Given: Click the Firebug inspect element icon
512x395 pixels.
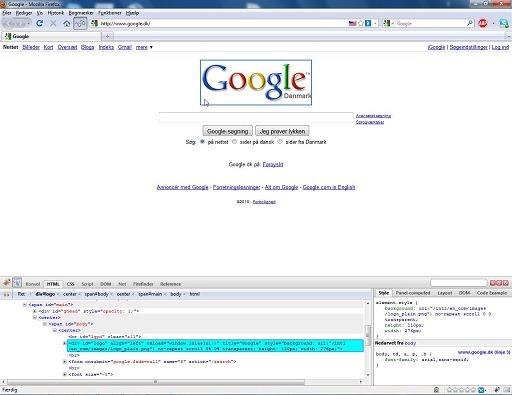Looking at the screenshot, I should (x=17, y=283).
